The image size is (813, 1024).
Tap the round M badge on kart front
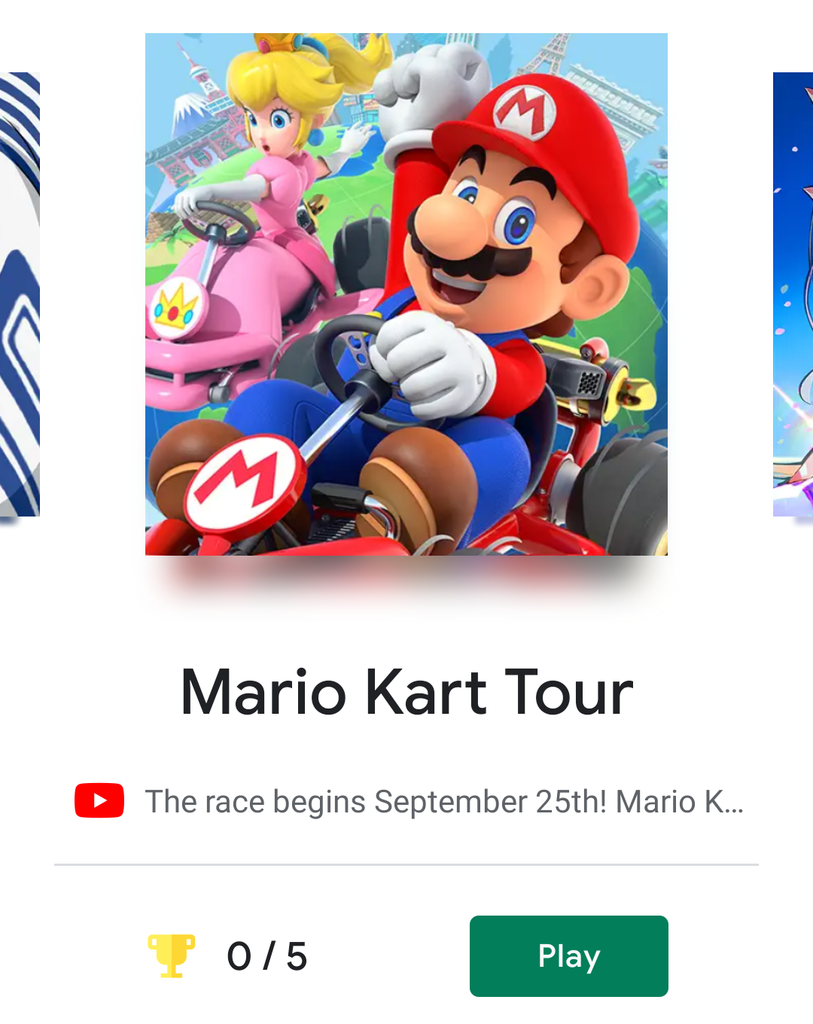(x=245, y=482)
